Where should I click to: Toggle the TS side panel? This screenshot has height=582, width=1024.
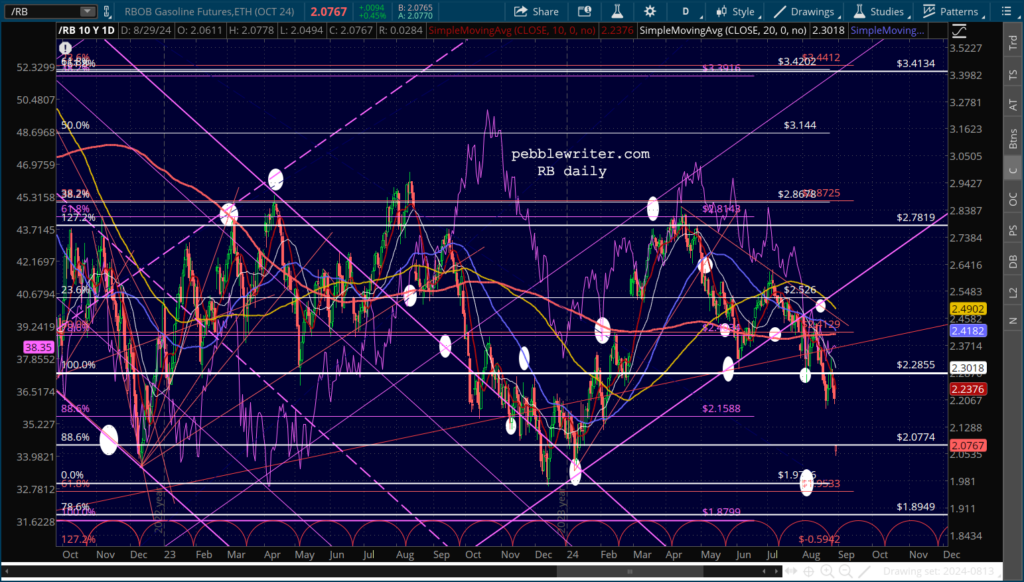click(1012, 76)
